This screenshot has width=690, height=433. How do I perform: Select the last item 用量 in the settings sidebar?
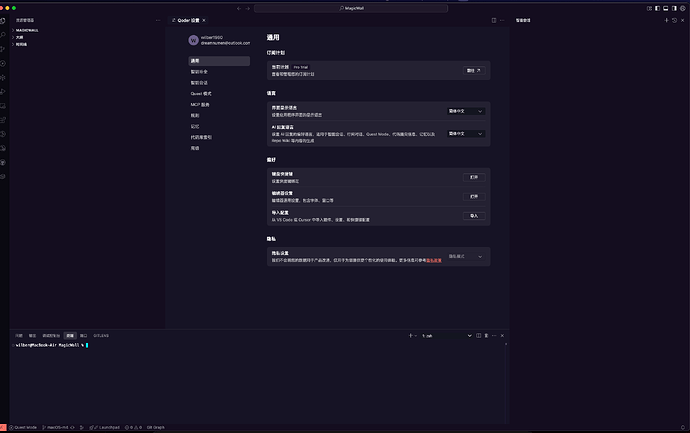[219, 148]
